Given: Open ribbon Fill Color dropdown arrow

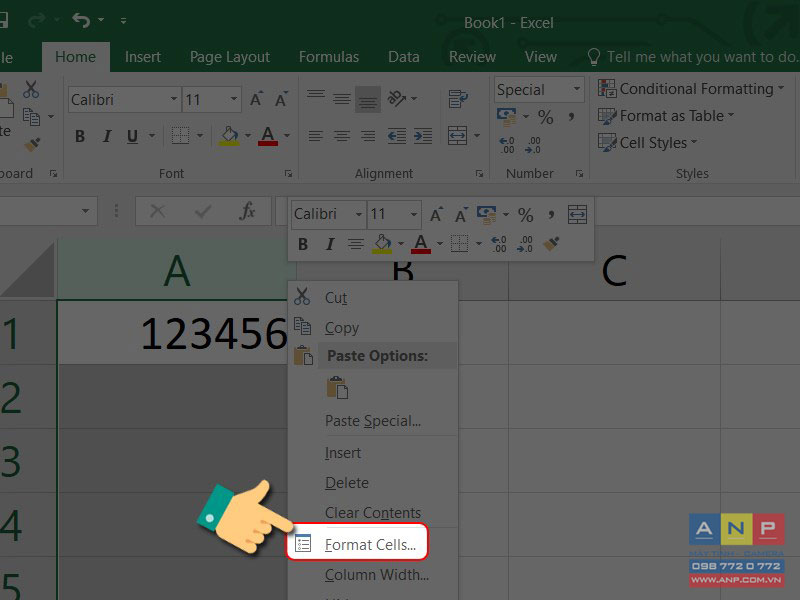Looking at the screenshot, I should tap(247, 136).
